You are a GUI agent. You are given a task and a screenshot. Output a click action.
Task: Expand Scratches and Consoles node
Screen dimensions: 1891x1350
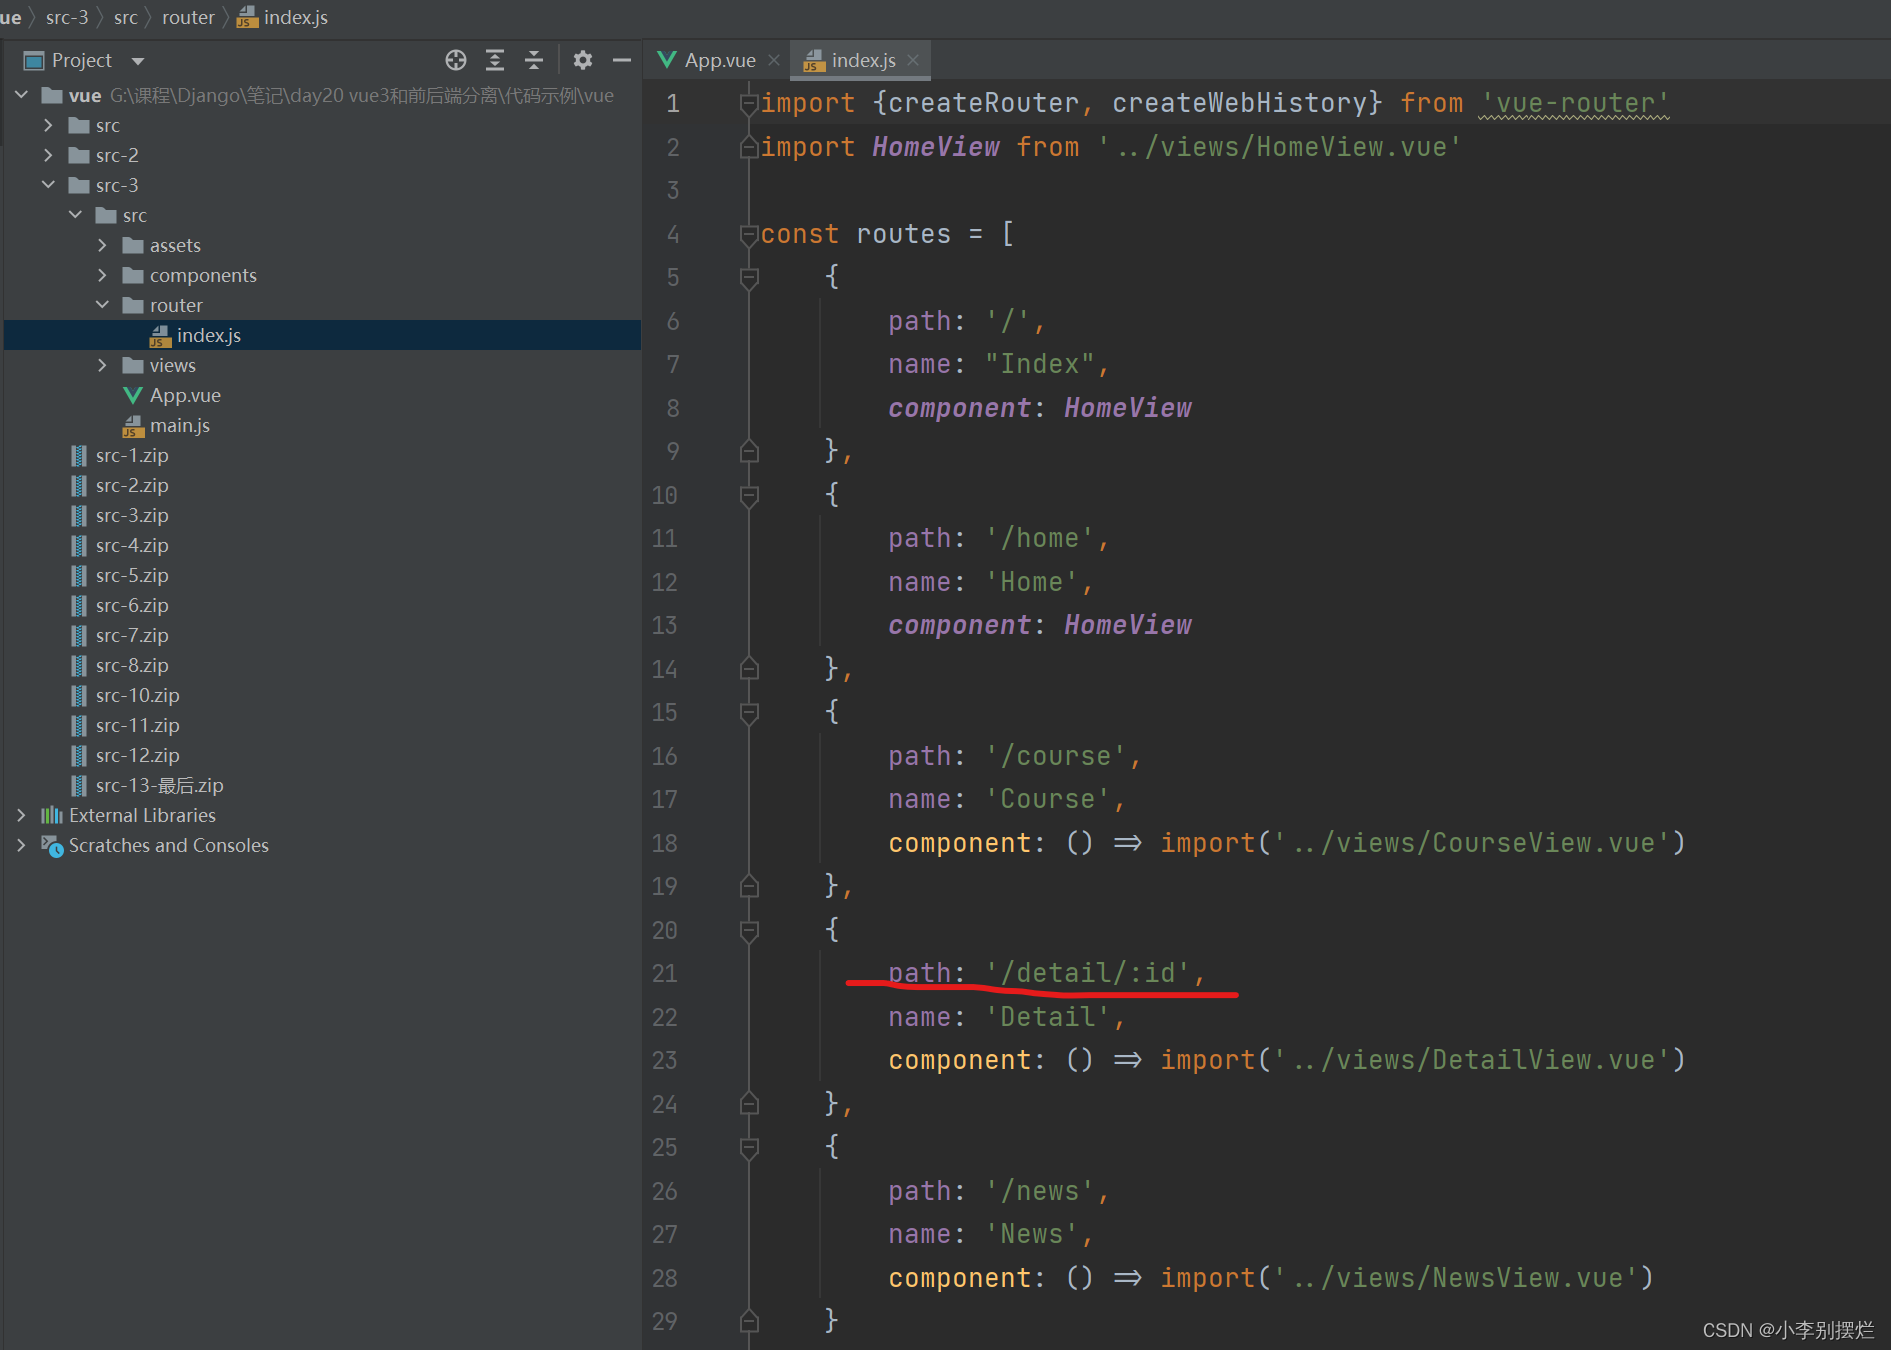[21, 845]
